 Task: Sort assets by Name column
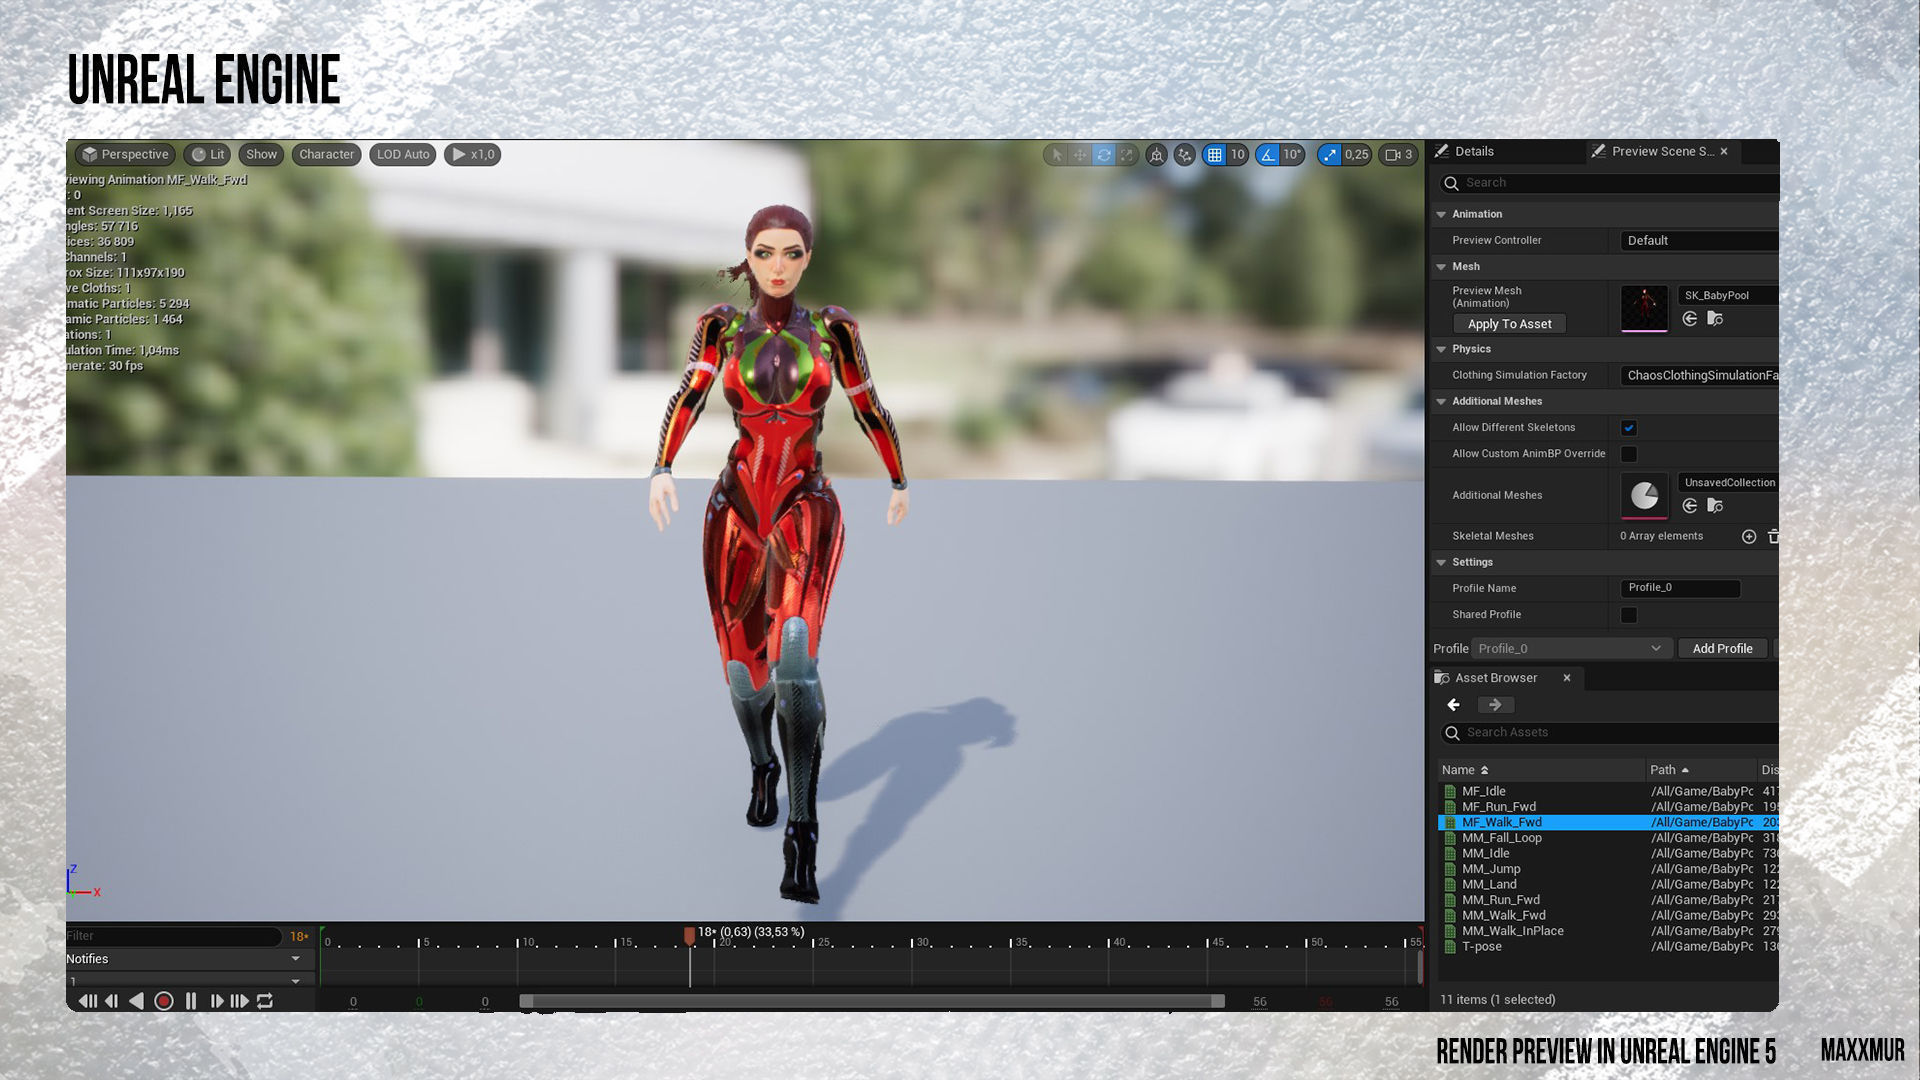[1541, 770]
